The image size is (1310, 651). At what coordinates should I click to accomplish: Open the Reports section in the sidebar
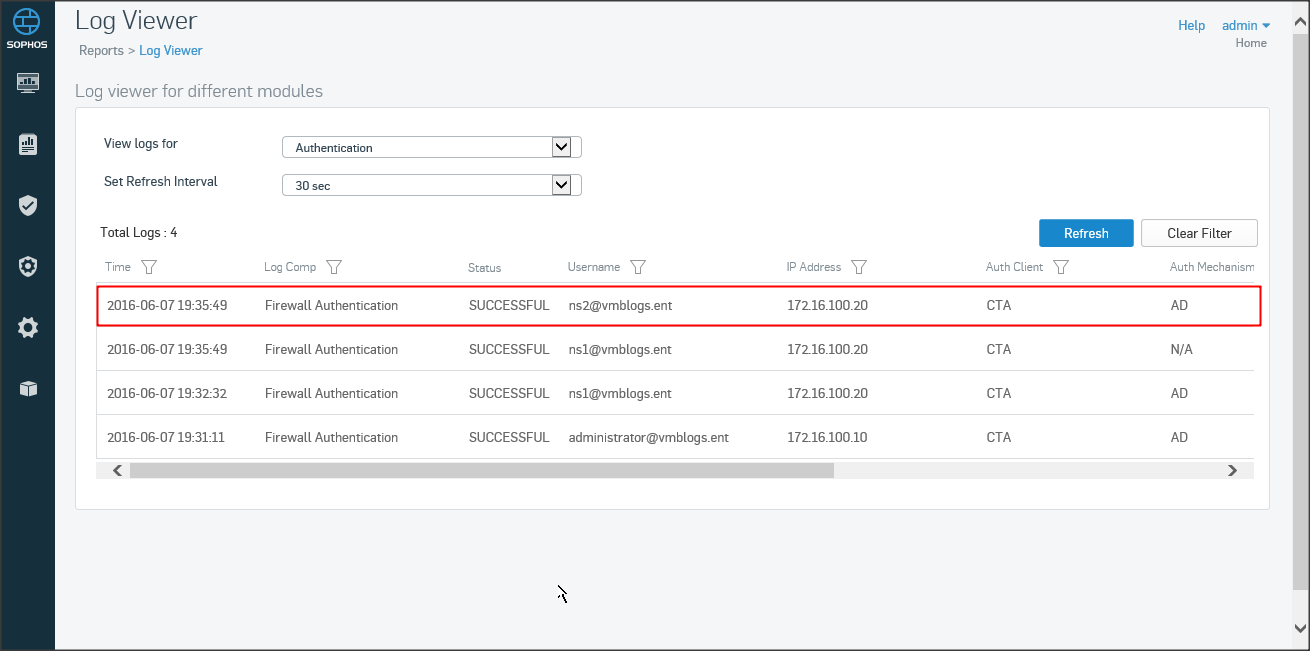[28, 144]
